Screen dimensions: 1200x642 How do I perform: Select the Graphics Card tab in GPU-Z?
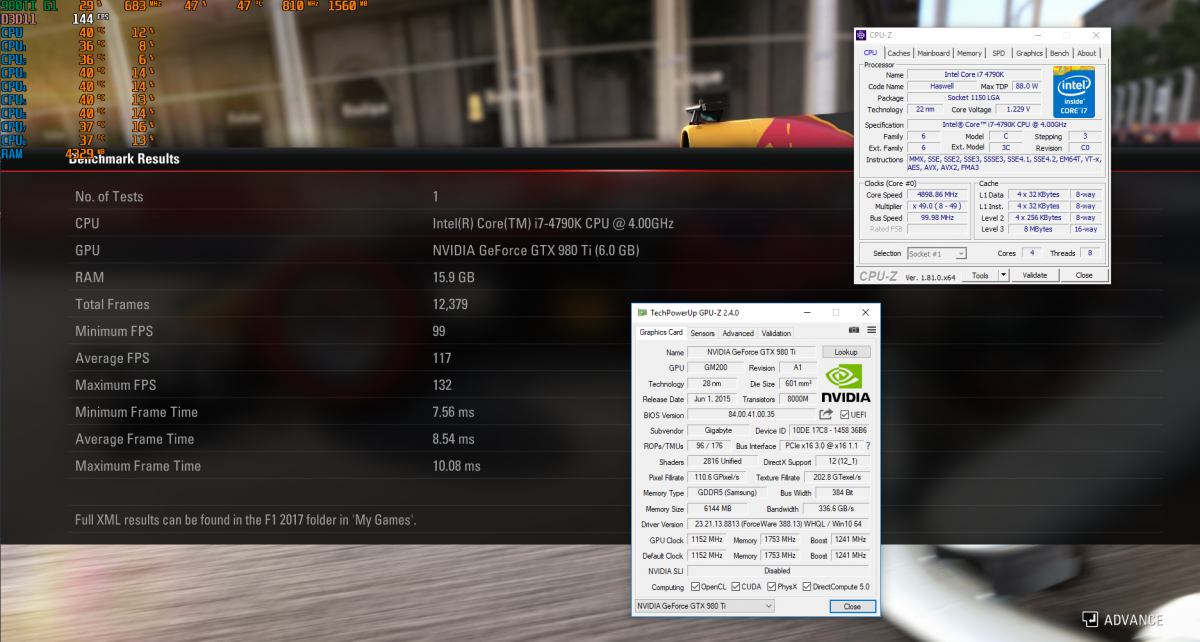pos(661,332)
